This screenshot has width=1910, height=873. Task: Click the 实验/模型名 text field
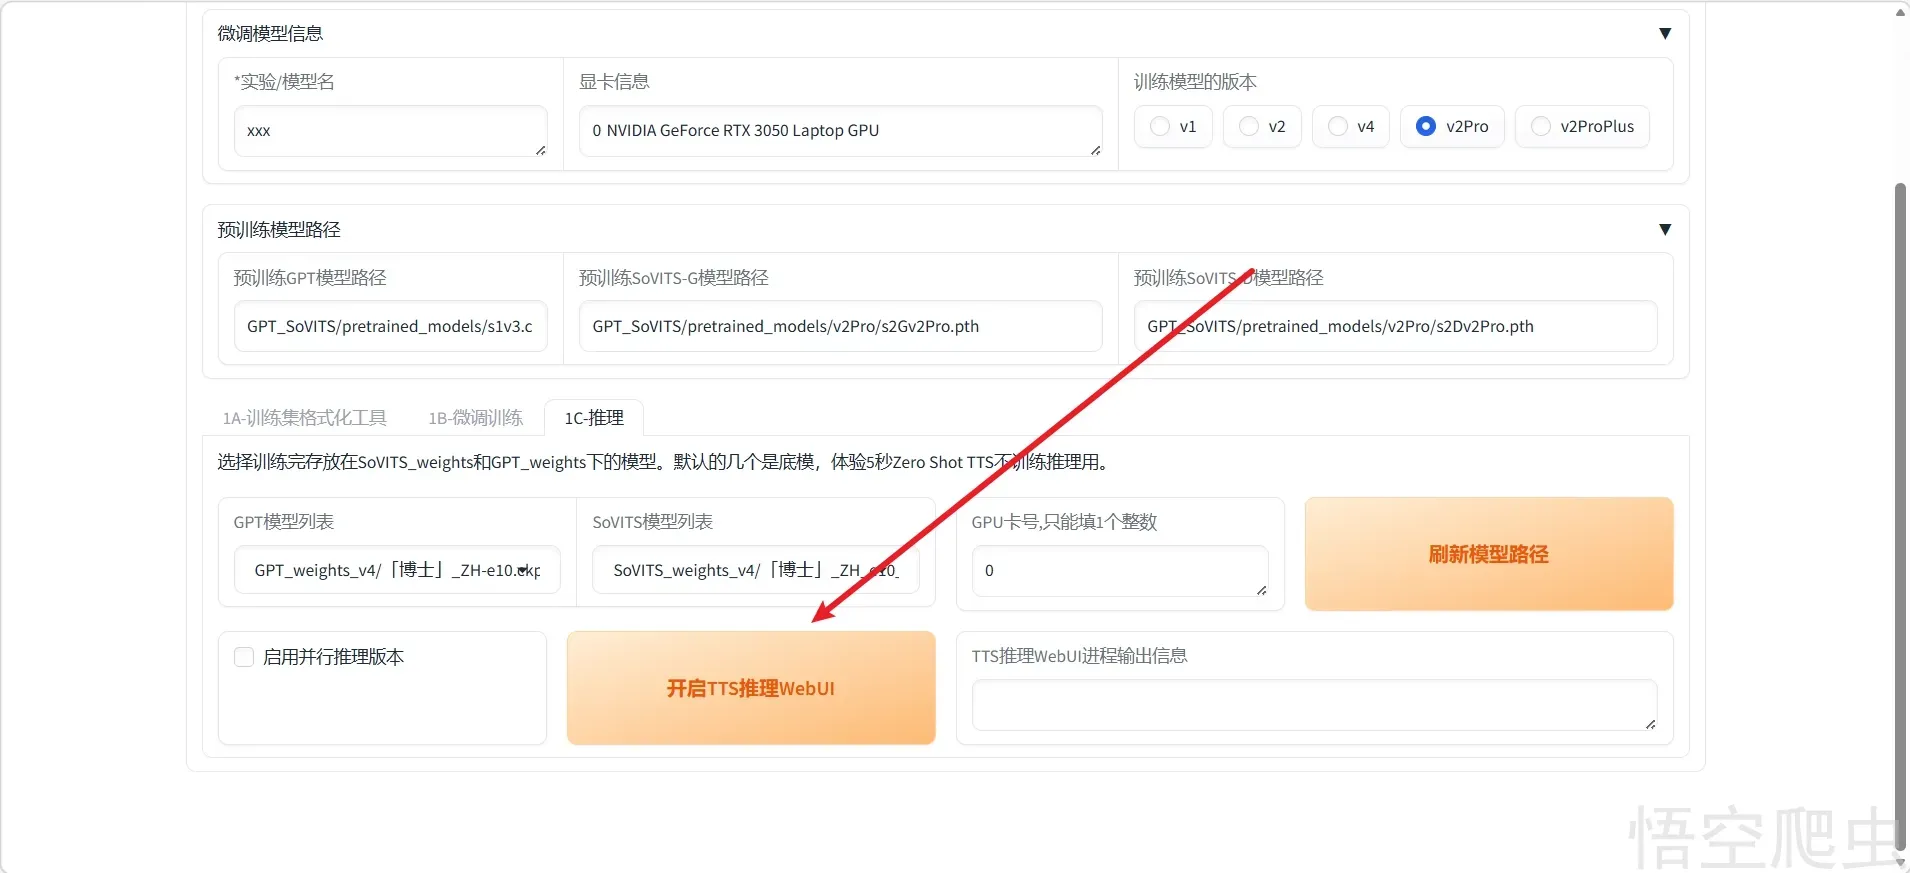pos(390,131)
